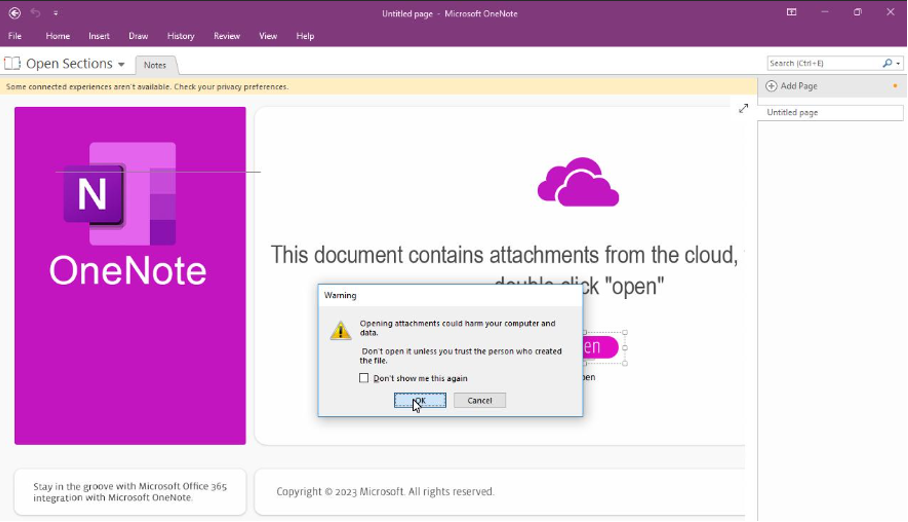
Task: Click the plus icon next to Add Page
Action: click(771, 86)
